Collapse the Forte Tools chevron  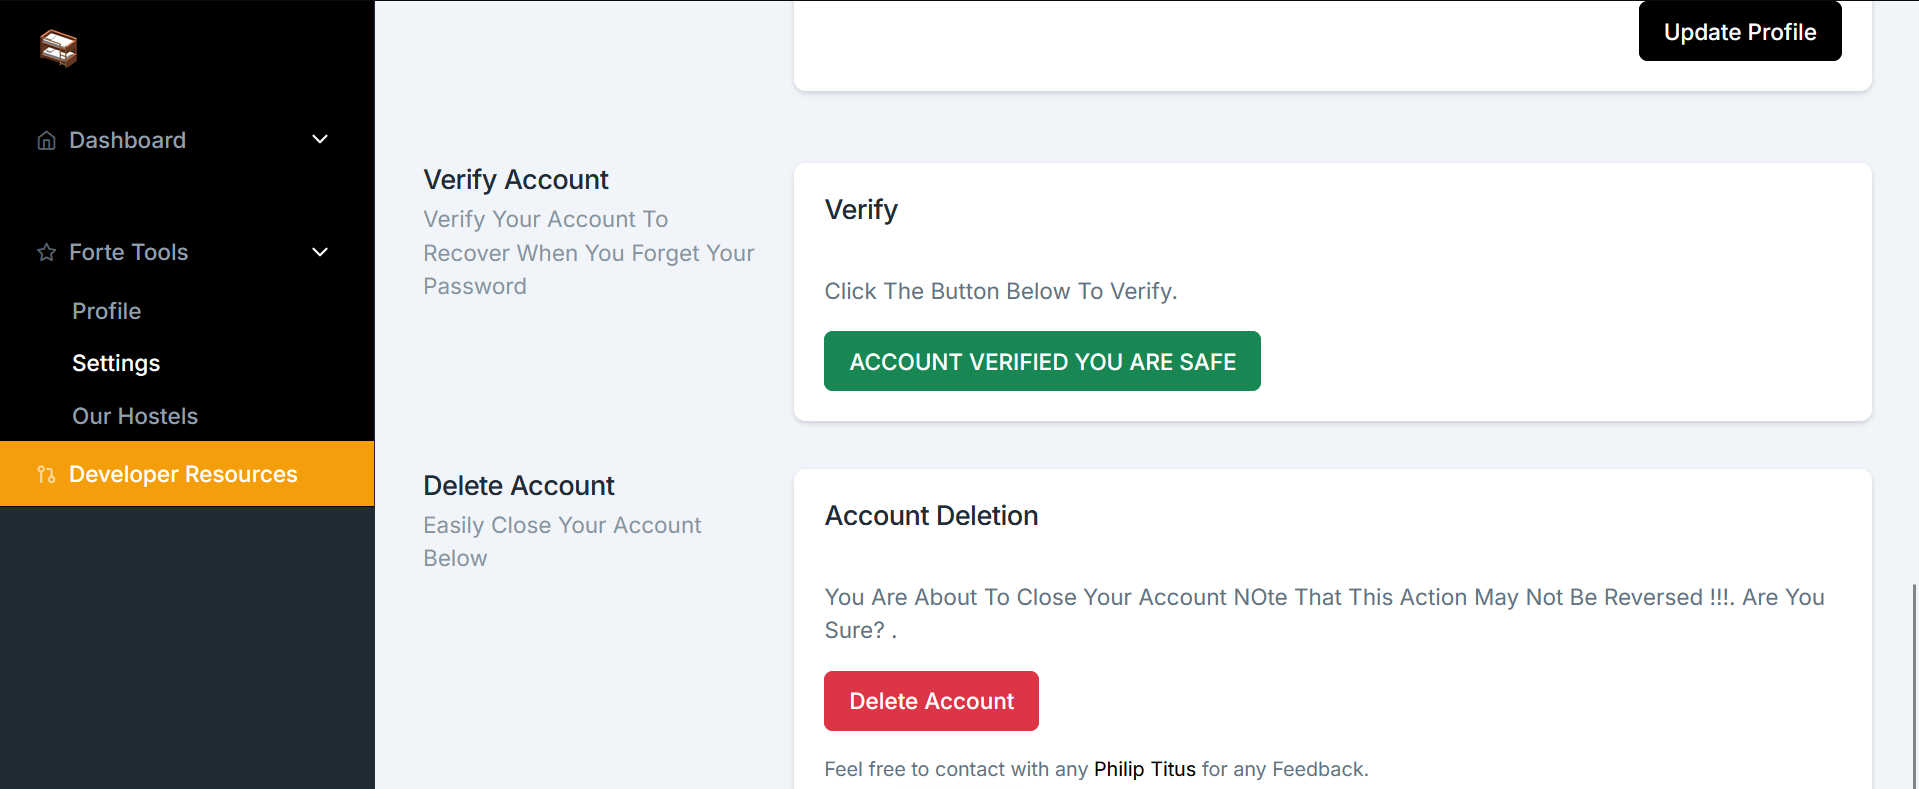pos(320,252)
